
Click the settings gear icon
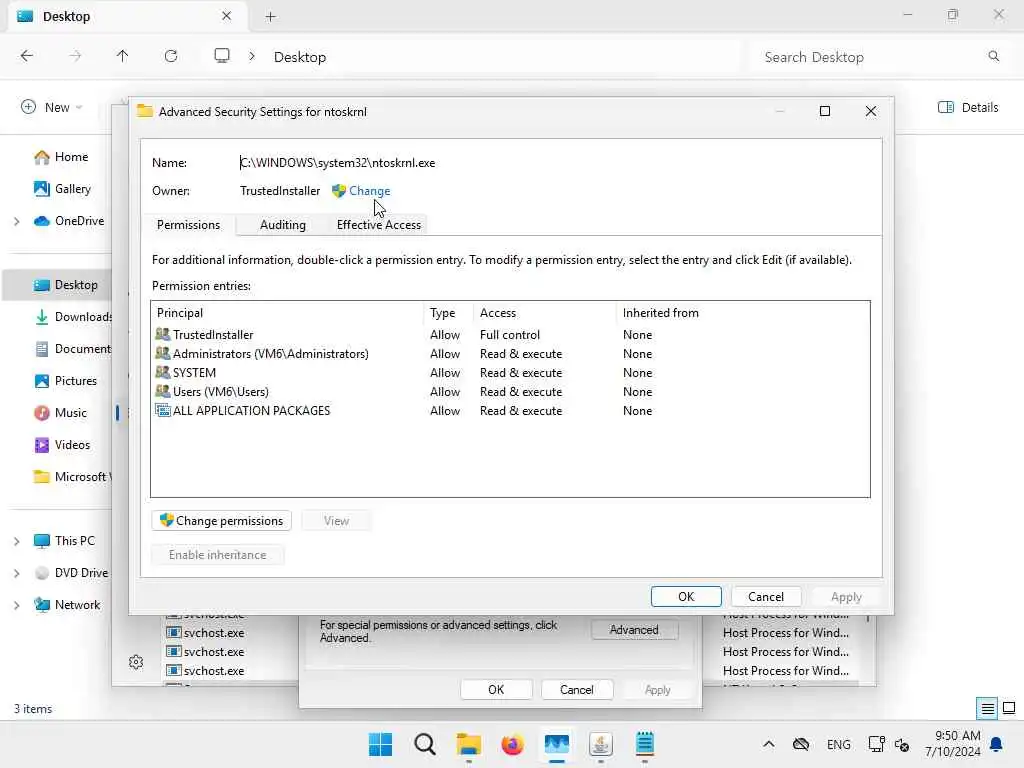click(136, 662)
